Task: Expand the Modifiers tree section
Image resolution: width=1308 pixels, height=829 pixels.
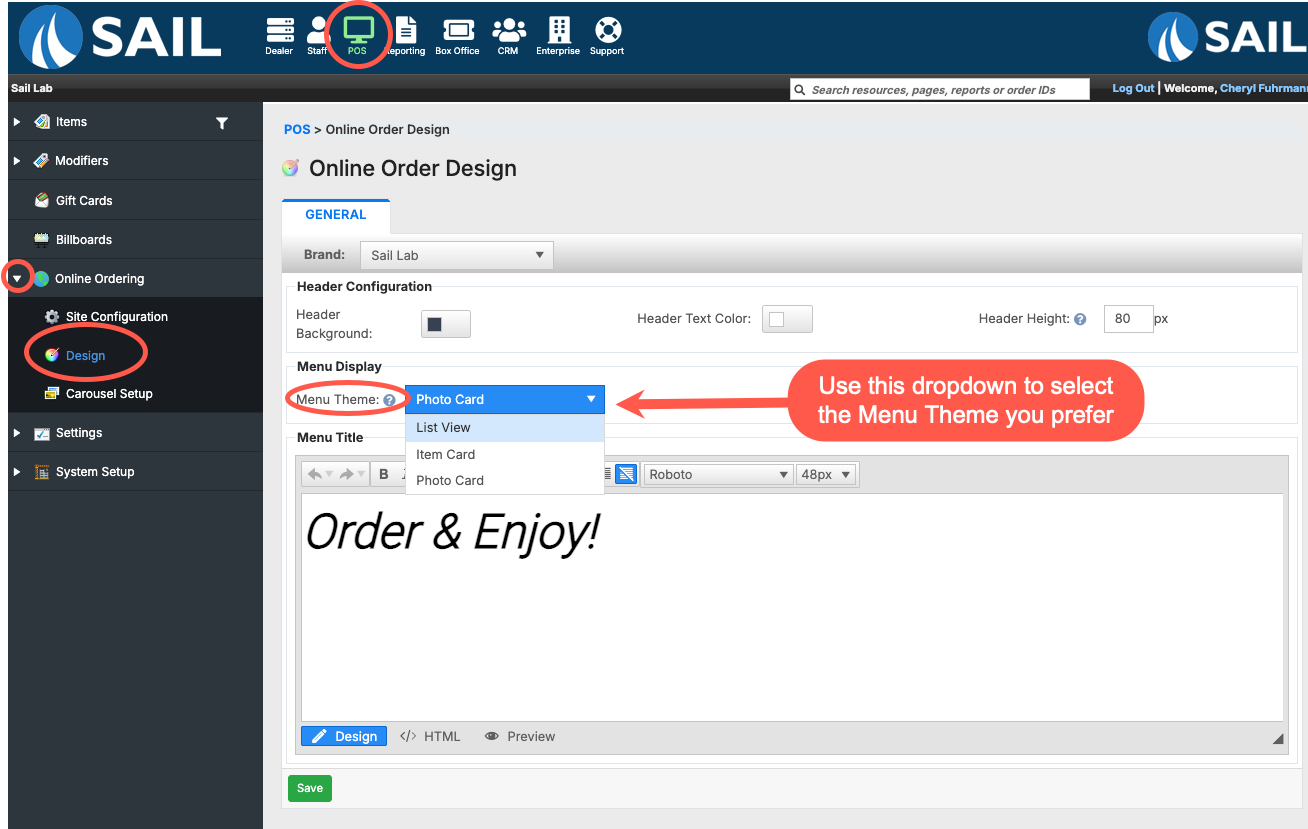Action: point(17,161)
